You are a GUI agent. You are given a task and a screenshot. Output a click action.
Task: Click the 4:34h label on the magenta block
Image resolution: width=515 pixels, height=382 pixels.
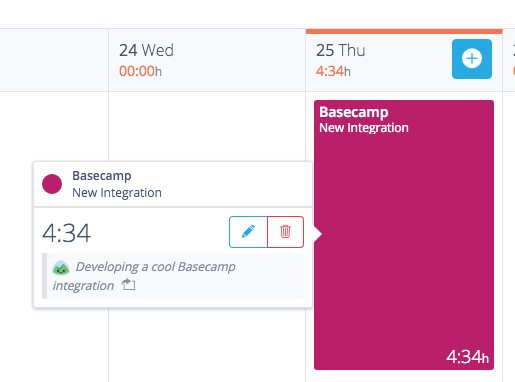click(468, 357)
